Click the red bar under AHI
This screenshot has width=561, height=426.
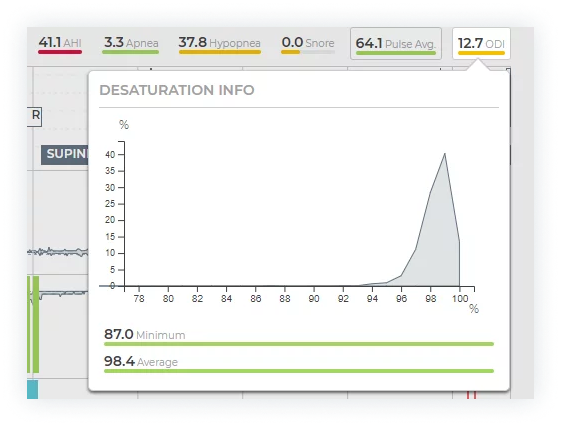pos(60,52)
